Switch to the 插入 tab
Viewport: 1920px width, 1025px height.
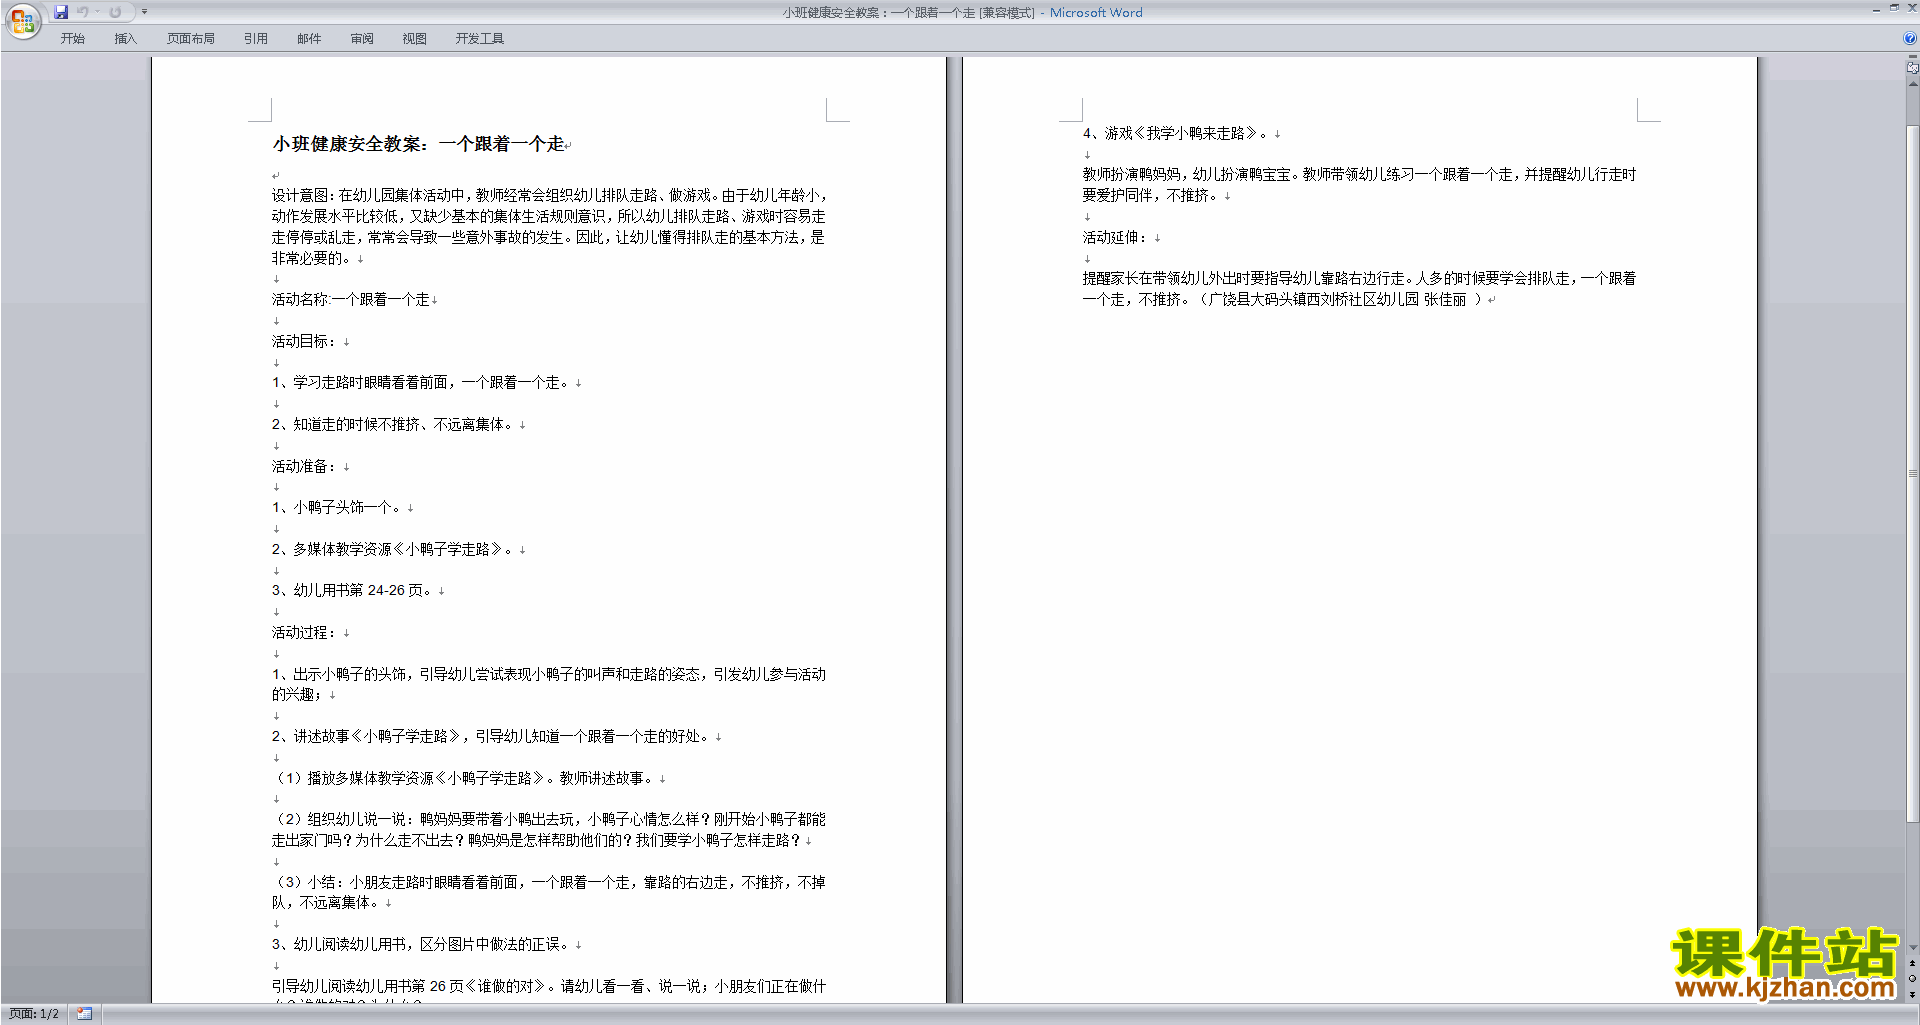[125, 39]
